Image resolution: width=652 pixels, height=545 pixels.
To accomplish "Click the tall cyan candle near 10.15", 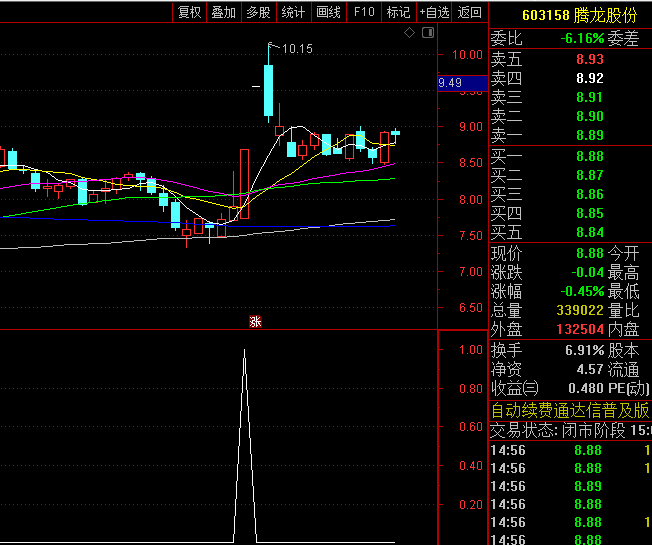I will (x=269, y=90).
